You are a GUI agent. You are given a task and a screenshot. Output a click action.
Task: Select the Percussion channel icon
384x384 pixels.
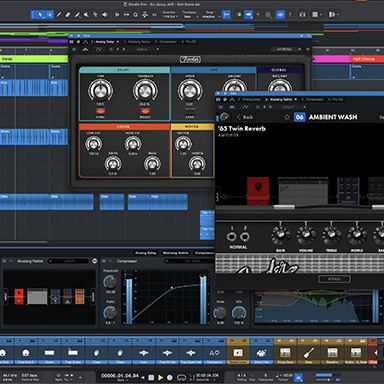point(214,353)
